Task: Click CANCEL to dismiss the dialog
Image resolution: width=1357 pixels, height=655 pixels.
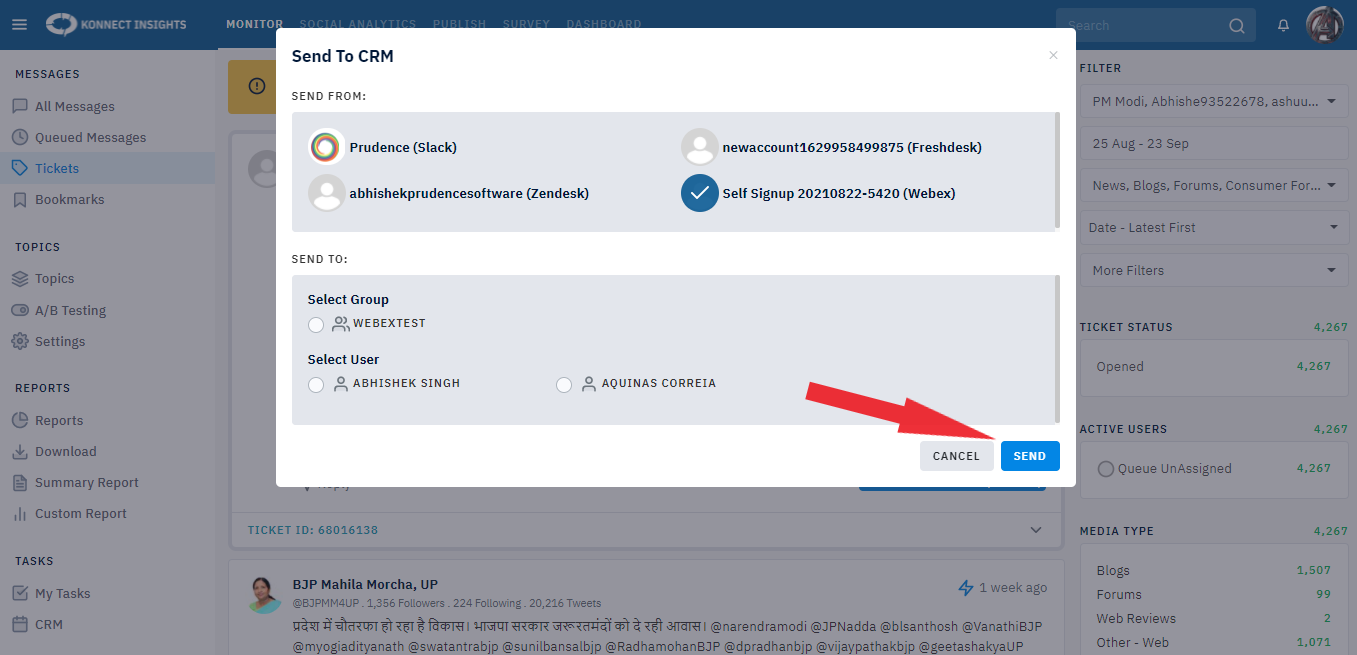Action: tap(956, 455)
